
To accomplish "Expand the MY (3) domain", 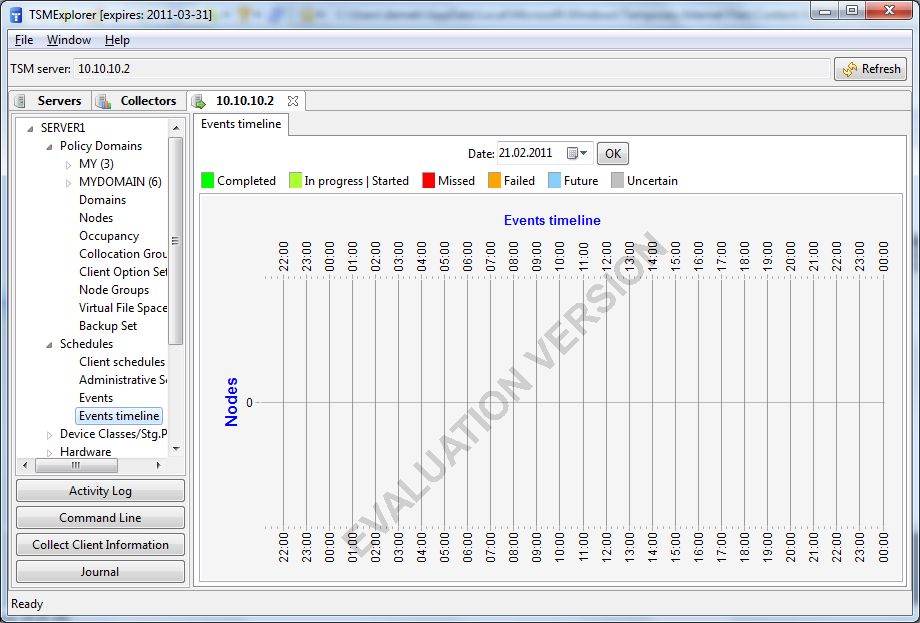I will [x=68, y=165].
